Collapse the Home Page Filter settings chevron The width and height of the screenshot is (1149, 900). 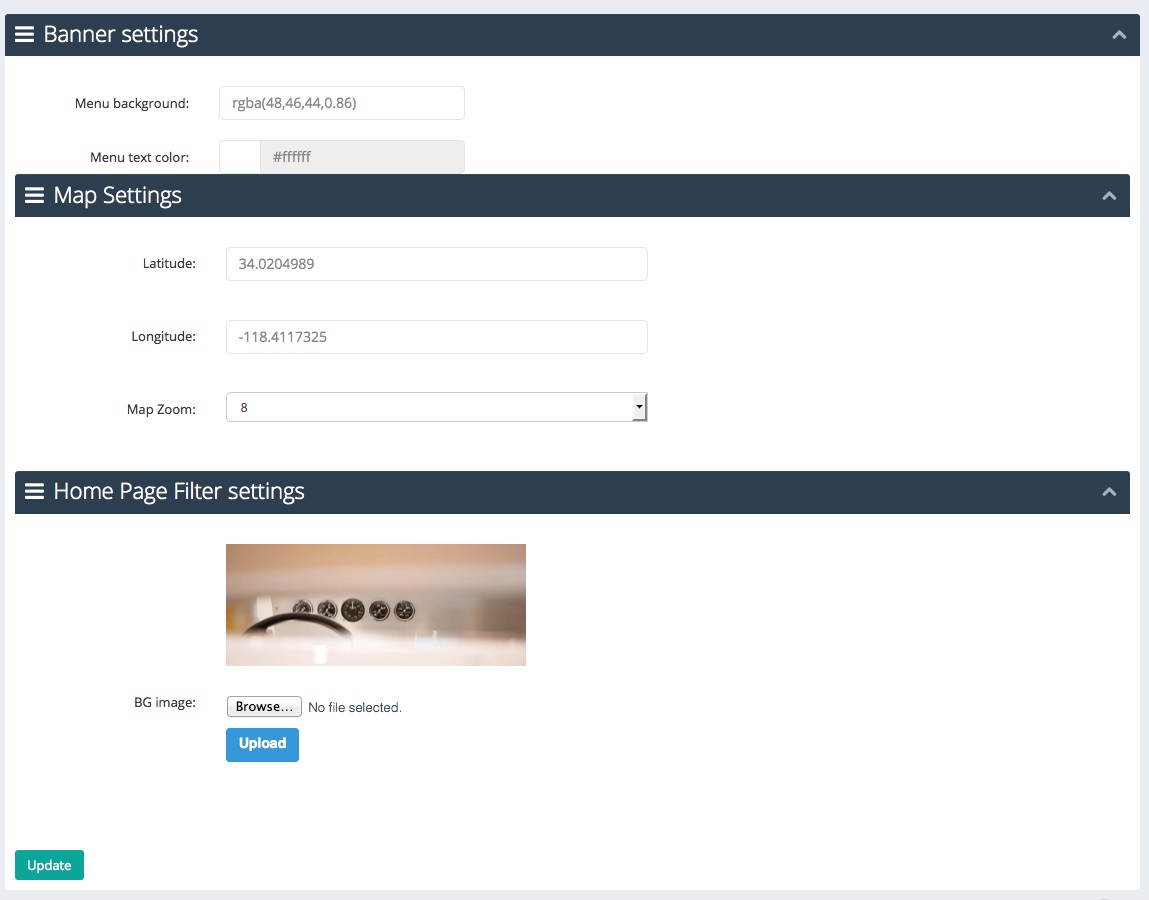pos(1109,492)
